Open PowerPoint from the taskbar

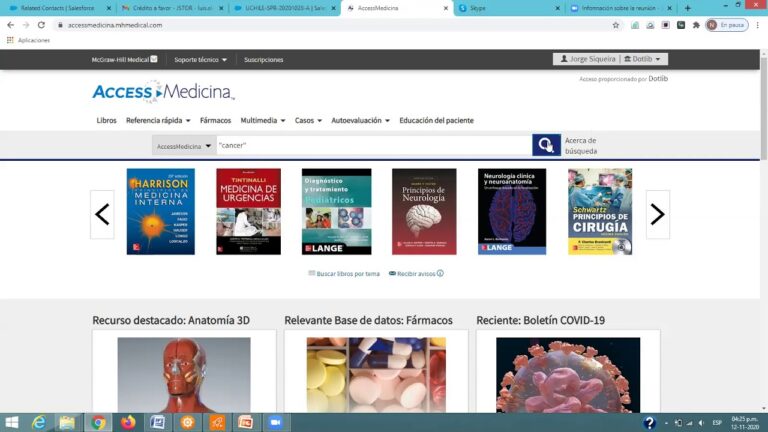coord(246,422)
